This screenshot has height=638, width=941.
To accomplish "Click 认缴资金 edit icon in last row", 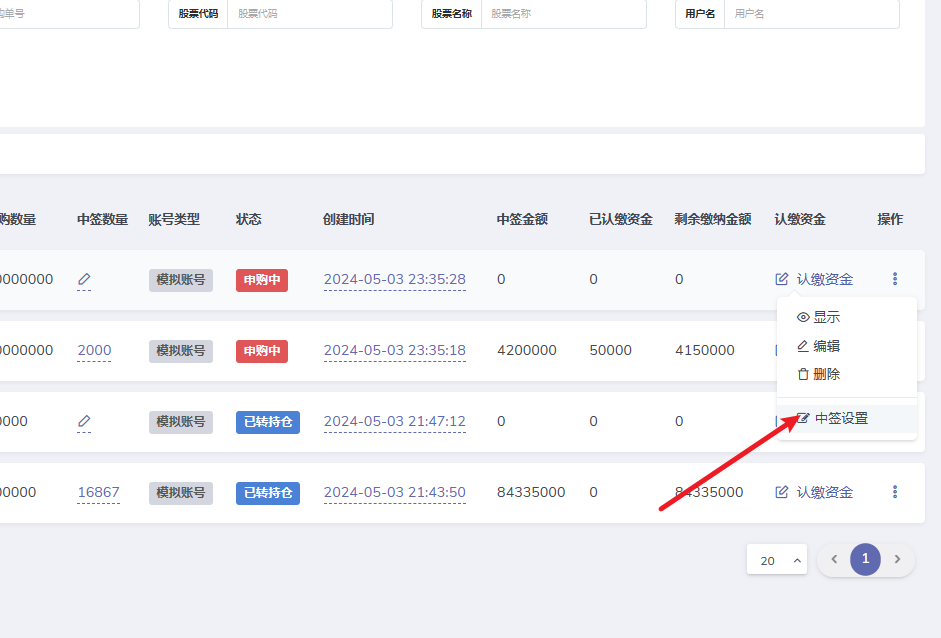I will point(782,492).
